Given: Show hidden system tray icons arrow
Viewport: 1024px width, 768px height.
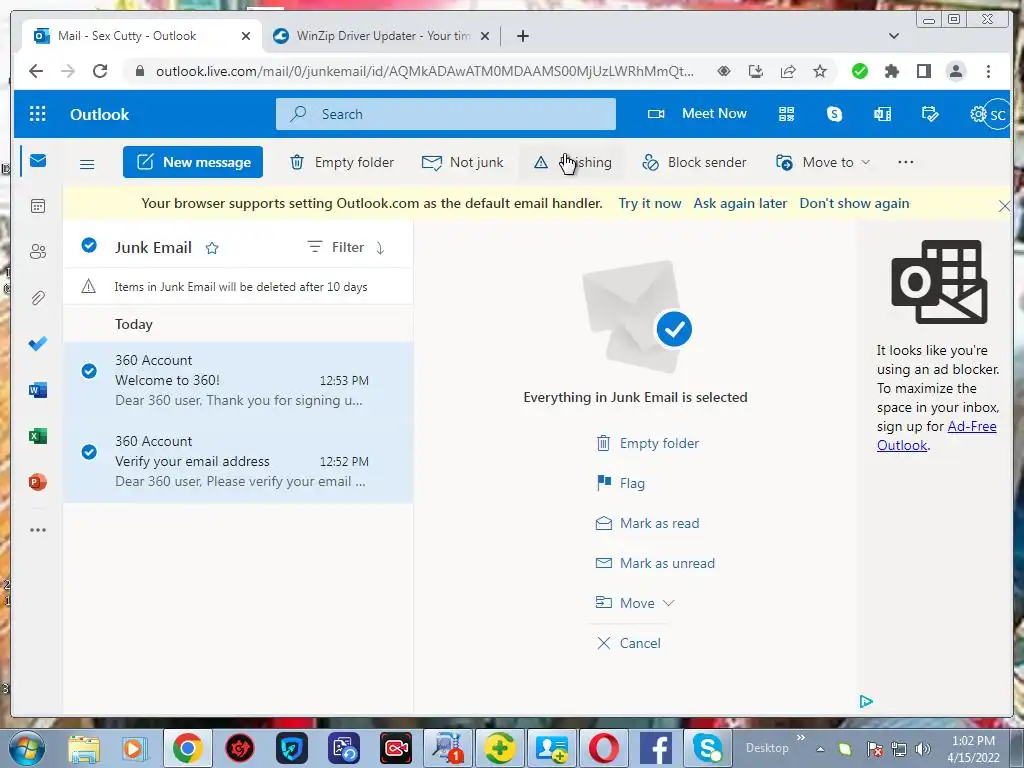Looking at the screenshot, I should [820, 748].
